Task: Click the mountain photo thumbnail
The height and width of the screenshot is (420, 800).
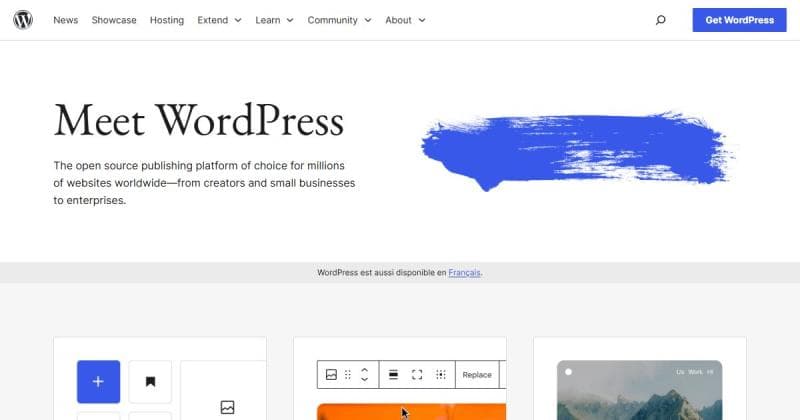Action: 639,390
